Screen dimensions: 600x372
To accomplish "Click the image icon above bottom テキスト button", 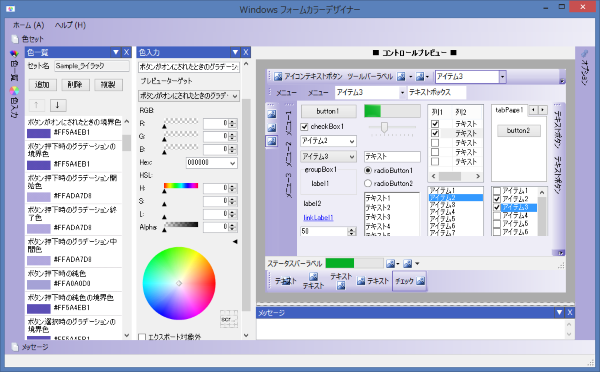I will pyautogui.click(x=313, y=277).
